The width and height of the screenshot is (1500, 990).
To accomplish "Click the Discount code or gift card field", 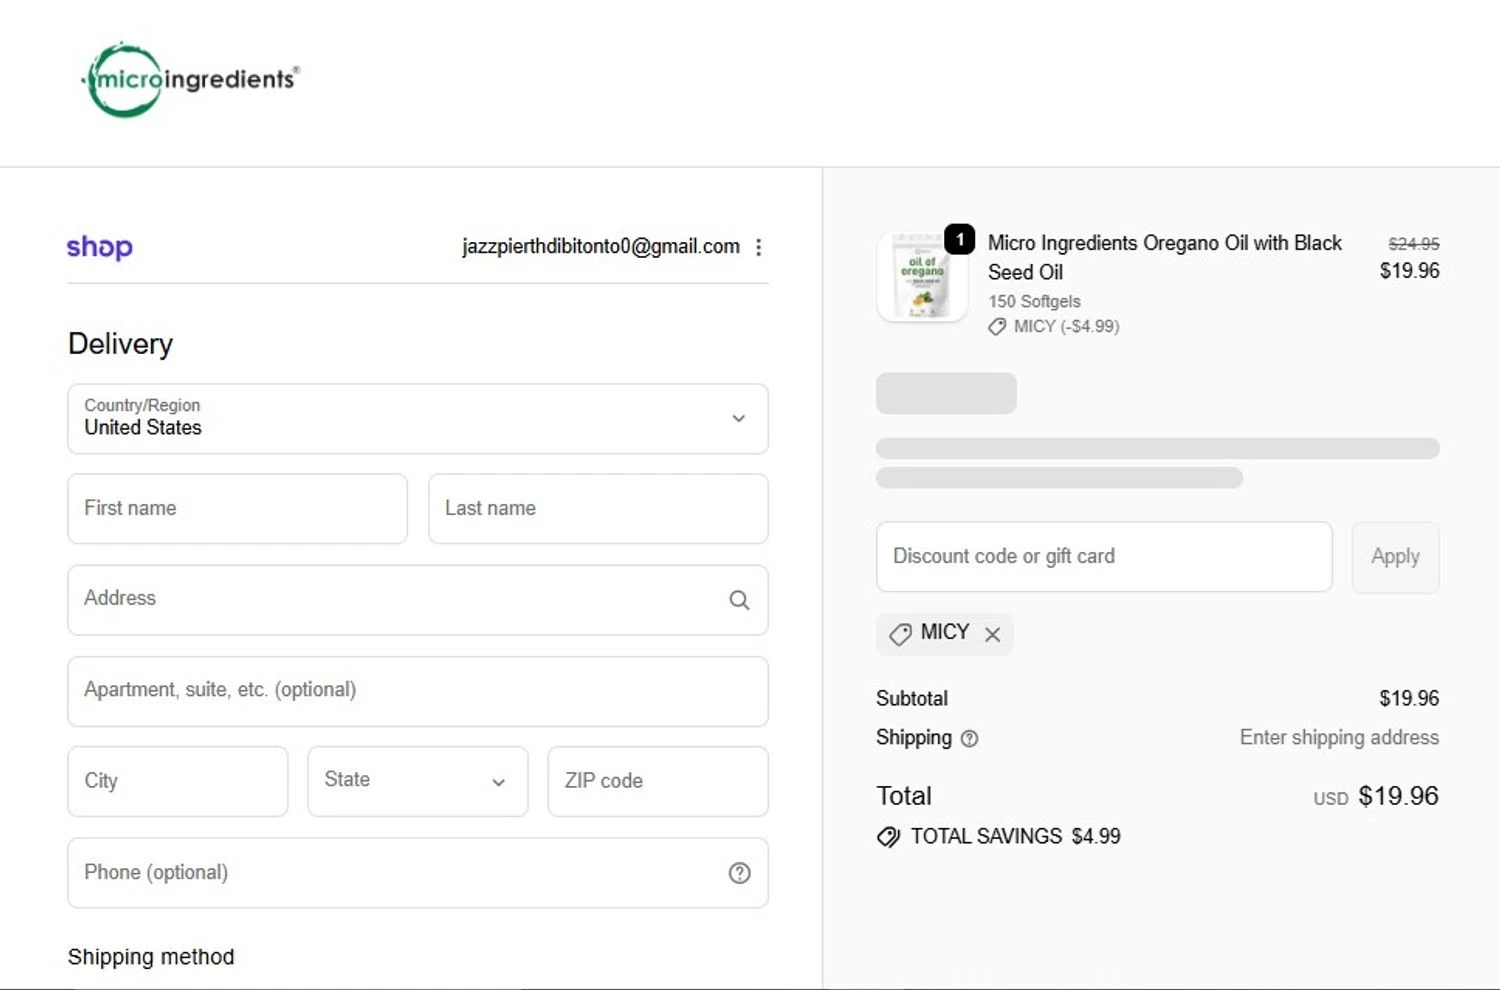I will (x=1104, y=556).
